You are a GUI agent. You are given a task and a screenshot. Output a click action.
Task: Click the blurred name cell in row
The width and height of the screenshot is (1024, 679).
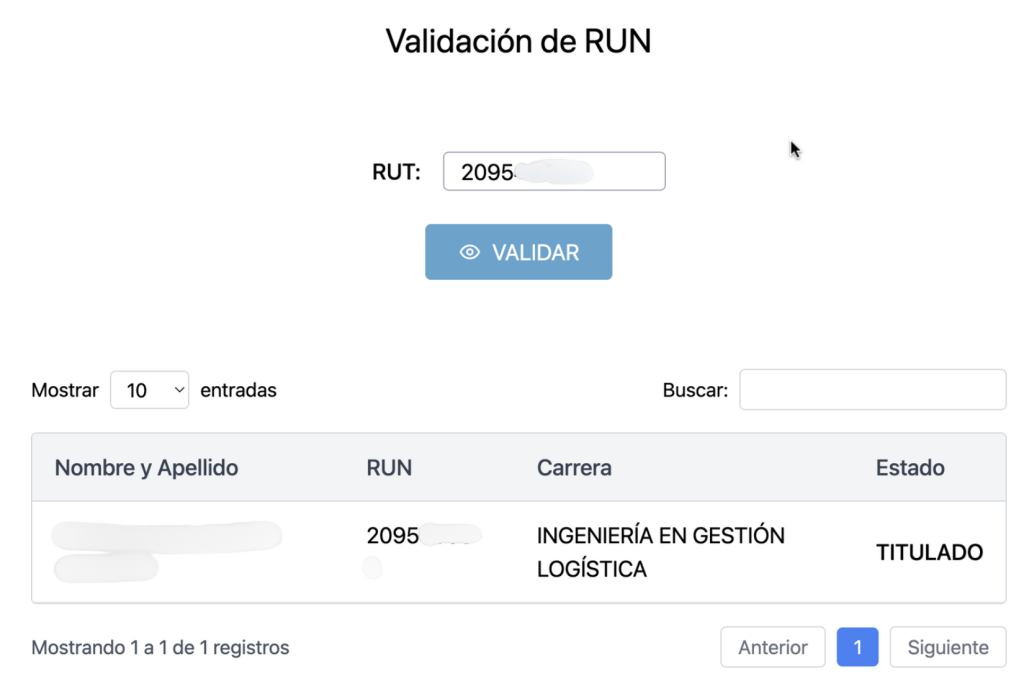(165, 538)
